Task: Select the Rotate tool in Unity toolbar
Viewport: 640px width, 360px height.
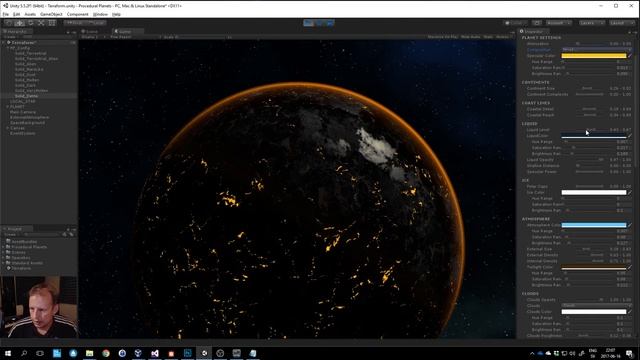Action: pos(30,23)
